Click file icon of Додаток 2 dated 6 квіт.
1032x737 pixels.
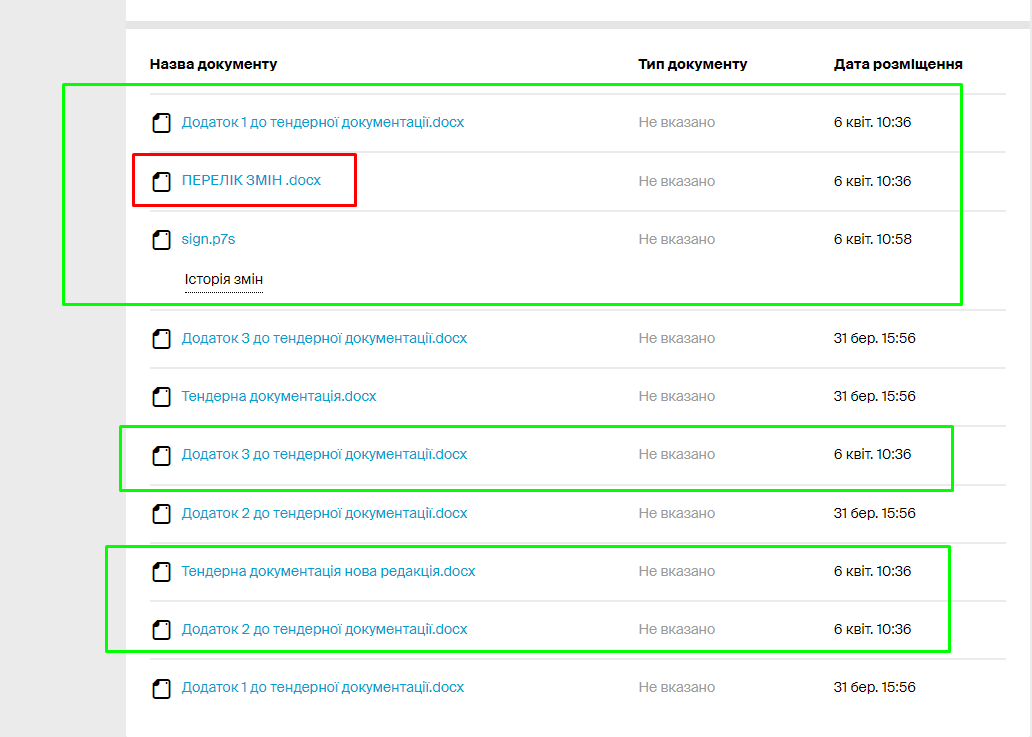pyautogui.click(x=161, y=630)
